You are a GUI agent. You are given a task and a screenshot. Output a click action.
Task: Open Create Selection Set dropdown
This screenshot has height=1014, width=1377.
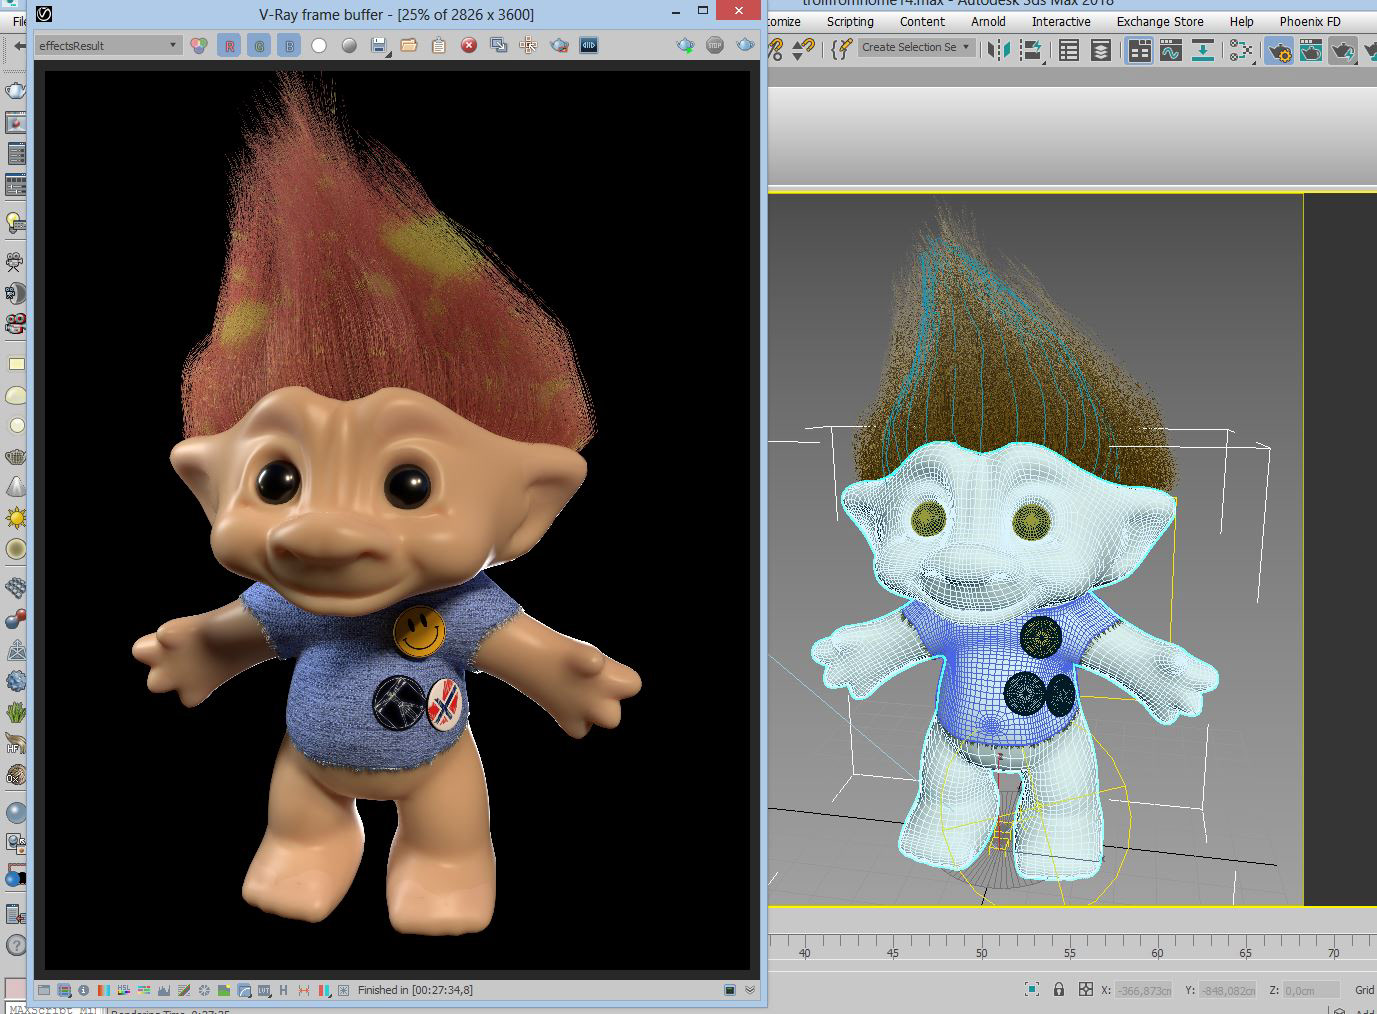[916, 47]
